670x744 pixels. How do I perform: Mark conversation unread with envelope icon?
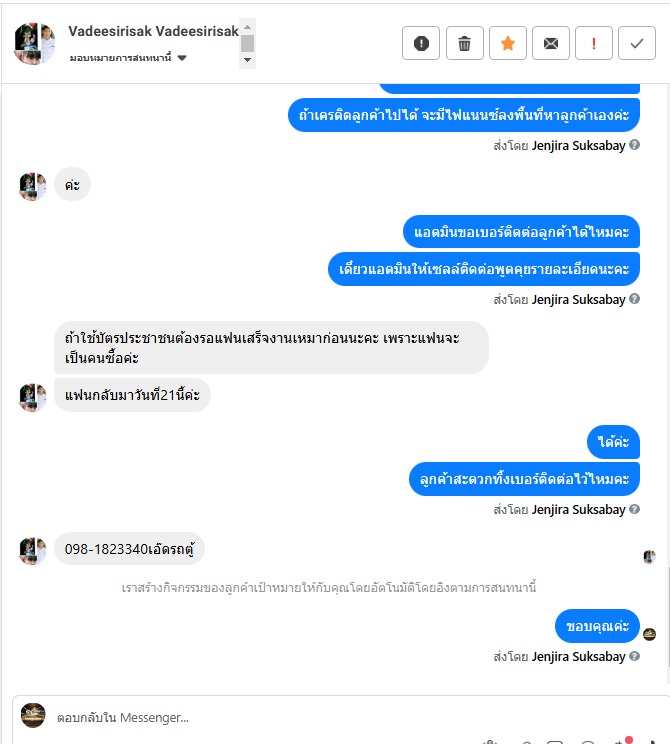[x=551, y=43]
